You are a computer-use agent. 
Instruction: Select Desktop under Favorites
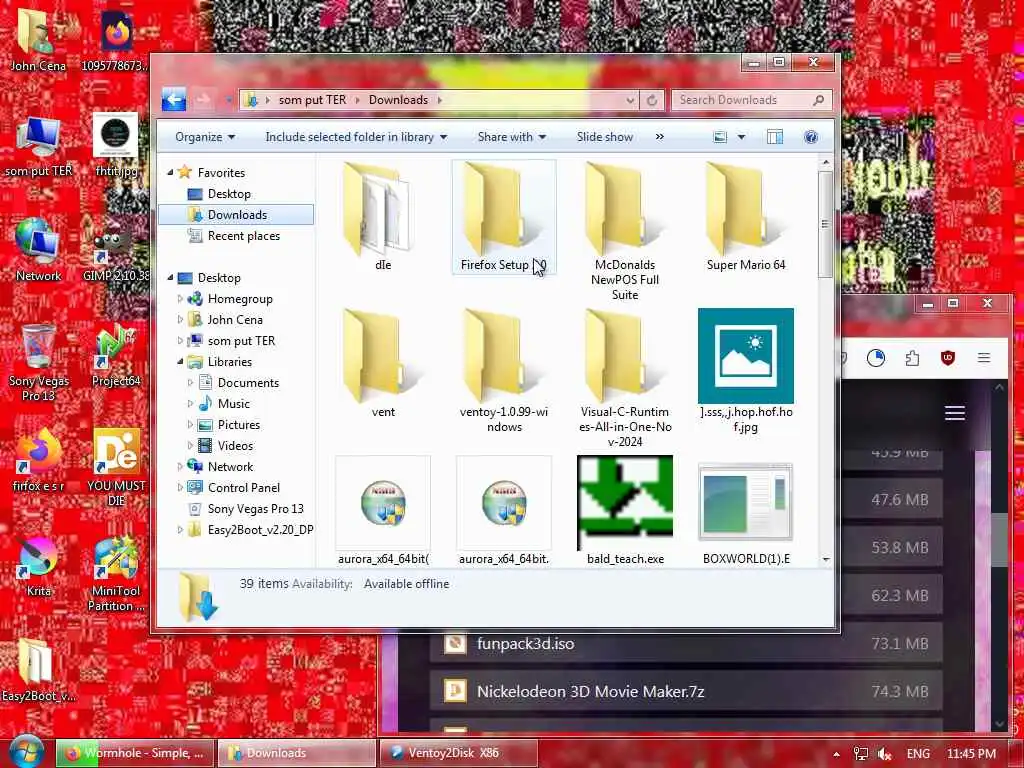pyautogui.click(x=229, y=194)
